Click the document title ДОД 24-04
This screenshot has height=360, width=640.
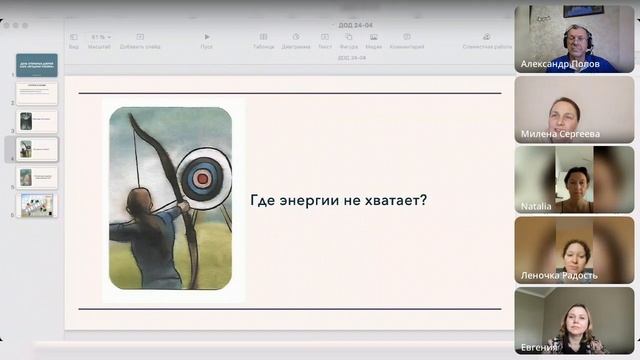(356, 25)
